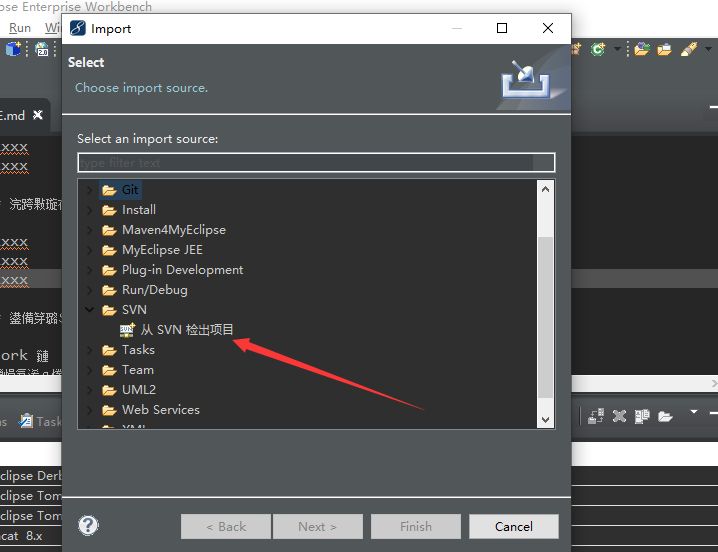Click the Maven4MyEclipse folder icon
Image resolution: width=718 pixels, height=552 pixels.
tap(109, 230)
